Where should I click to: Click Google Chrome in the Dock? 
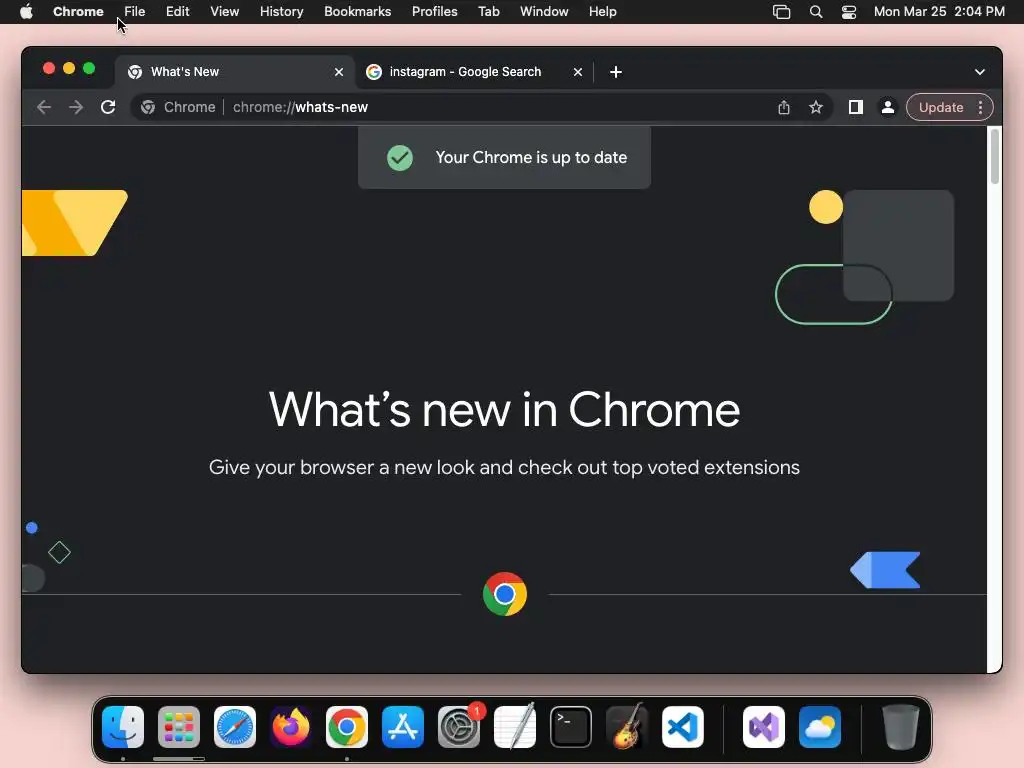347,727
